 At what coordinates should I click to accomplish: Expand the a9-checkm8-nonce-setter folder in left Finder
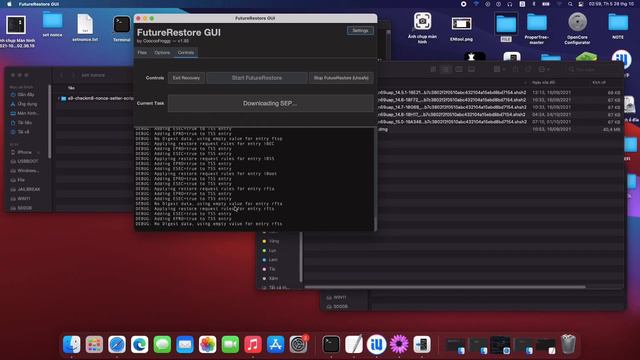(59, 98)
